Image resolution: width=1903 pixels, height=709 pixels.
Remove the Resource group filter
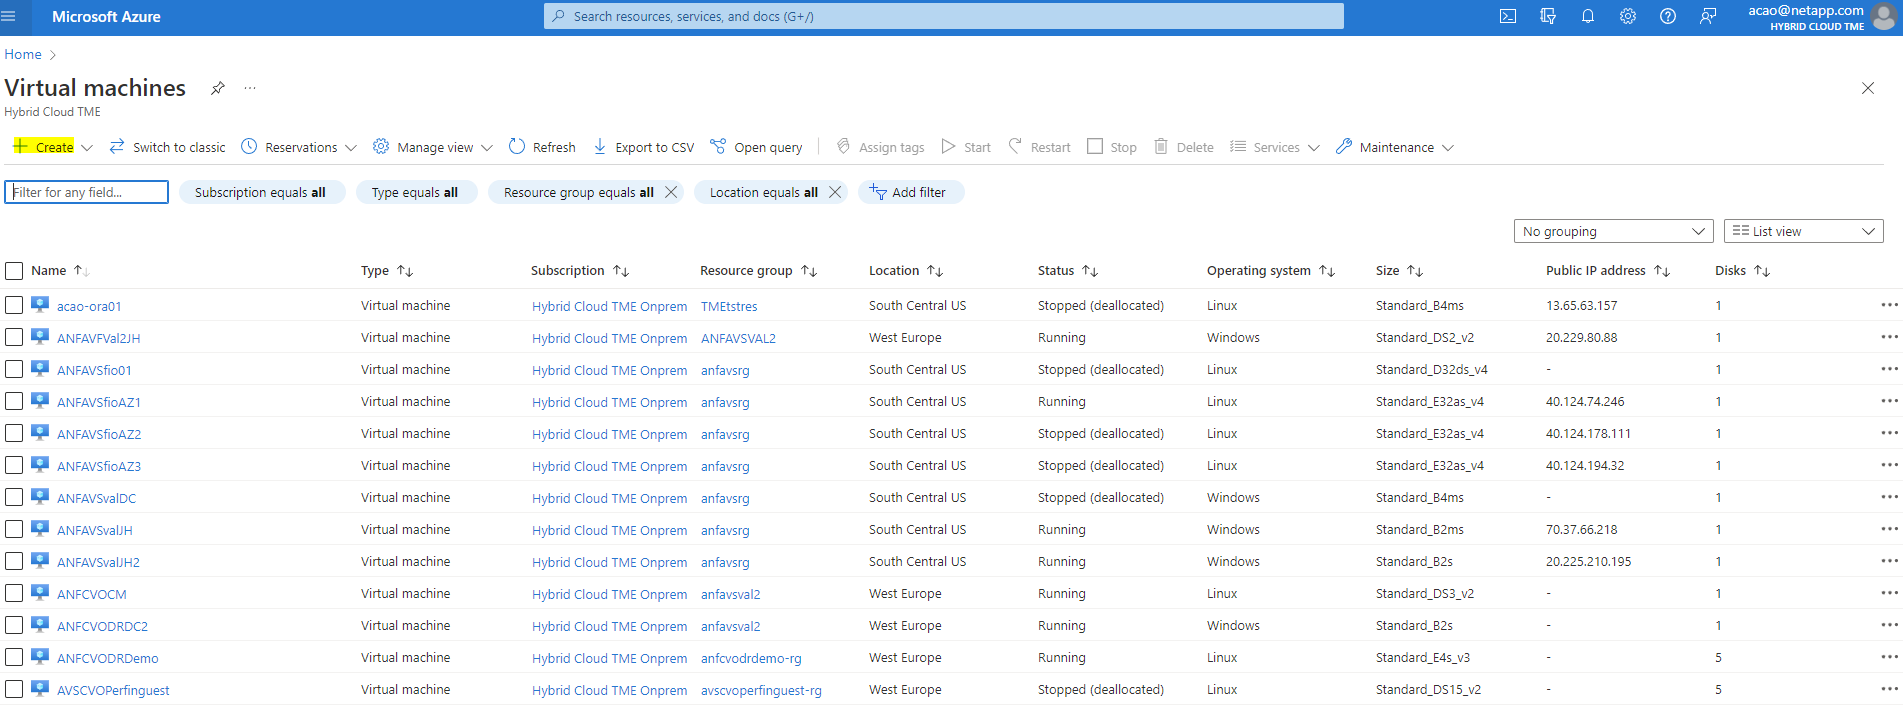pos(671,192)
